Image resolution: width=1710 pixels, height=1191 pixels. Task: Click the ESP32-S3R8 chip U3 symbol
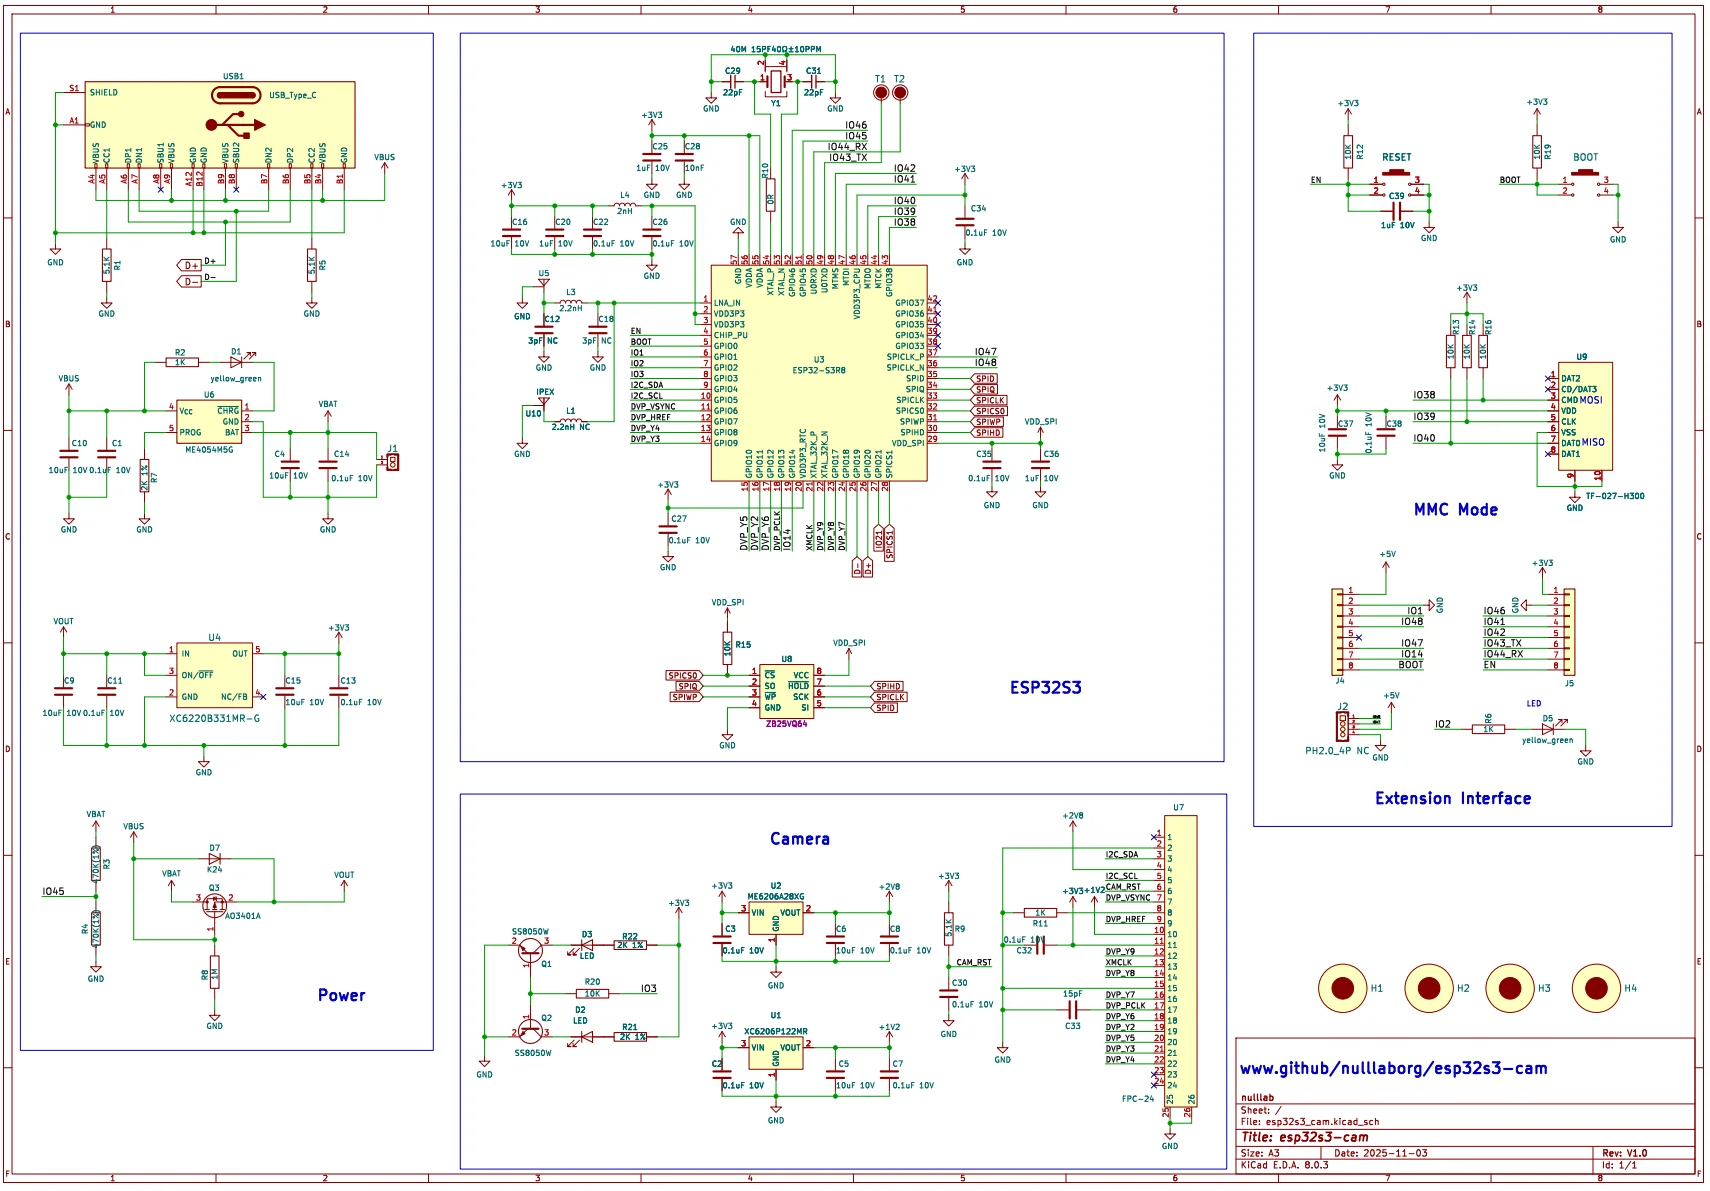click(x=819, y=372)
